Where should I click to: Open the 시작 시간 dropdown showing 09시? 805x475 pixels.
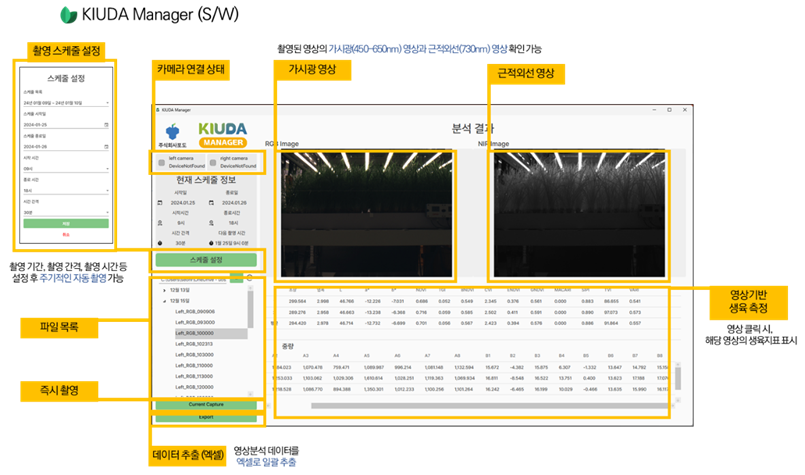click(x=66, y=168)
